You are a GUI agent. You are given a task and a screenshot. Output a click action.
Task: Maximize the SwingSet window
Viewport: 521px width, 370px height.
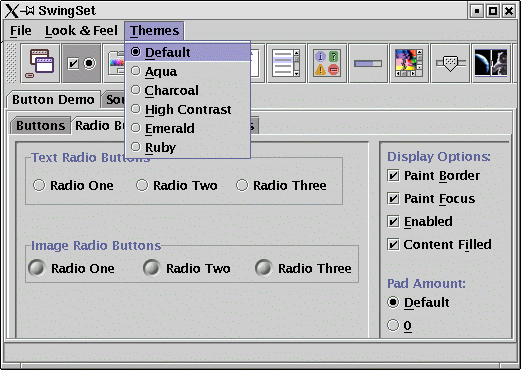click(493, 11)
